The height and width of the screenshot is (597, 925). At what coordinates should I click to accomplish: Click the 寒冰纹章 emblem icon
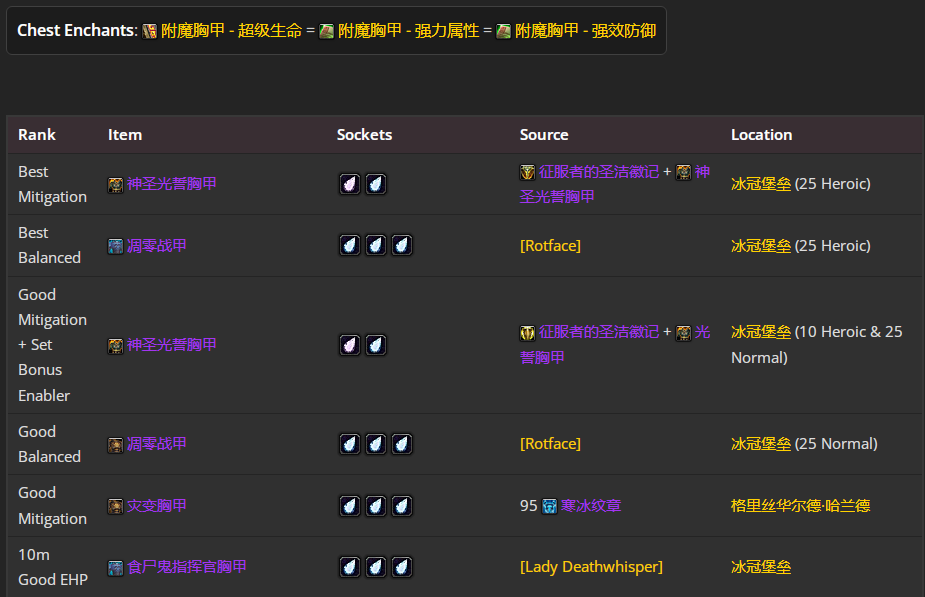pos(550,506)
